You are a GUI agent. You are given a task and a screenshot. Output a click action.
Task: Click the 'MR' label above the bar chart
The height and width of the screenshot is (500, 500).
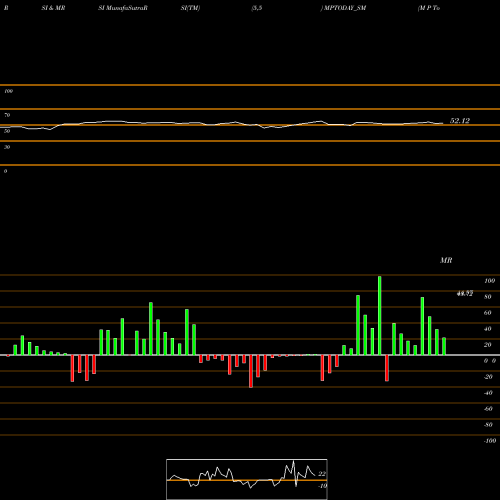pyautogui.click(x=446, y=260)
